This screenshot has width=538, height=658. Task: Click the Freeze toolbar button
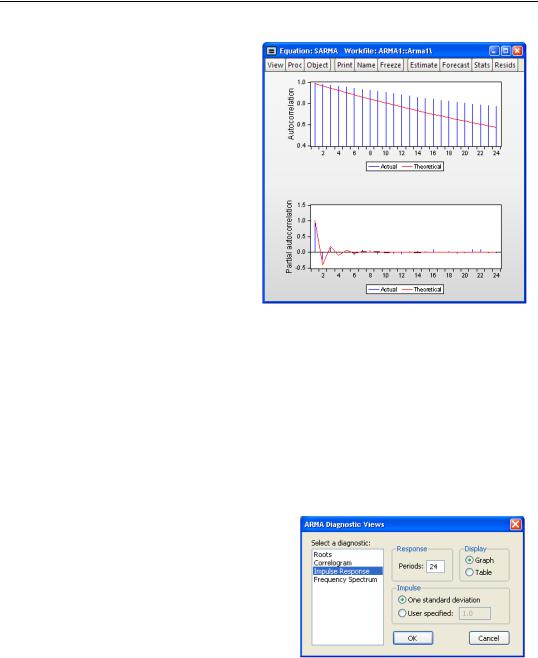click(x=390, y=65)
